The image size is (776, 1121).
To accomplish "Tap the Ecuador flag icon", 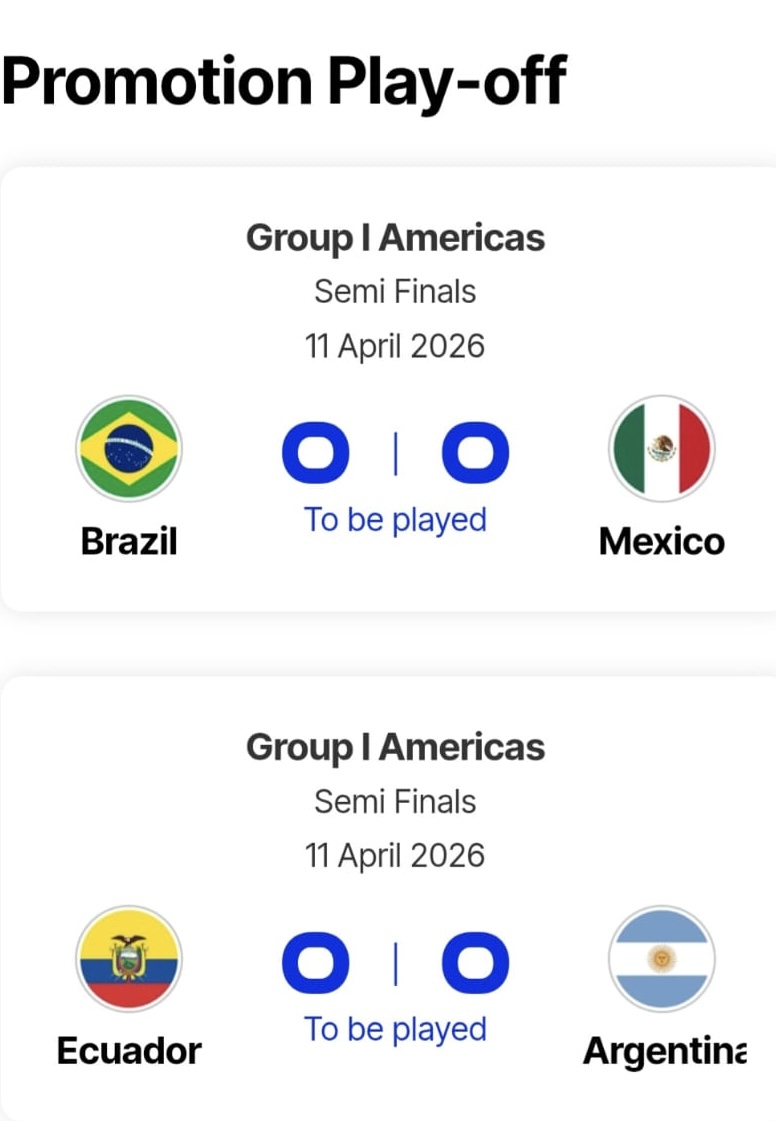I will click(129, 959).
